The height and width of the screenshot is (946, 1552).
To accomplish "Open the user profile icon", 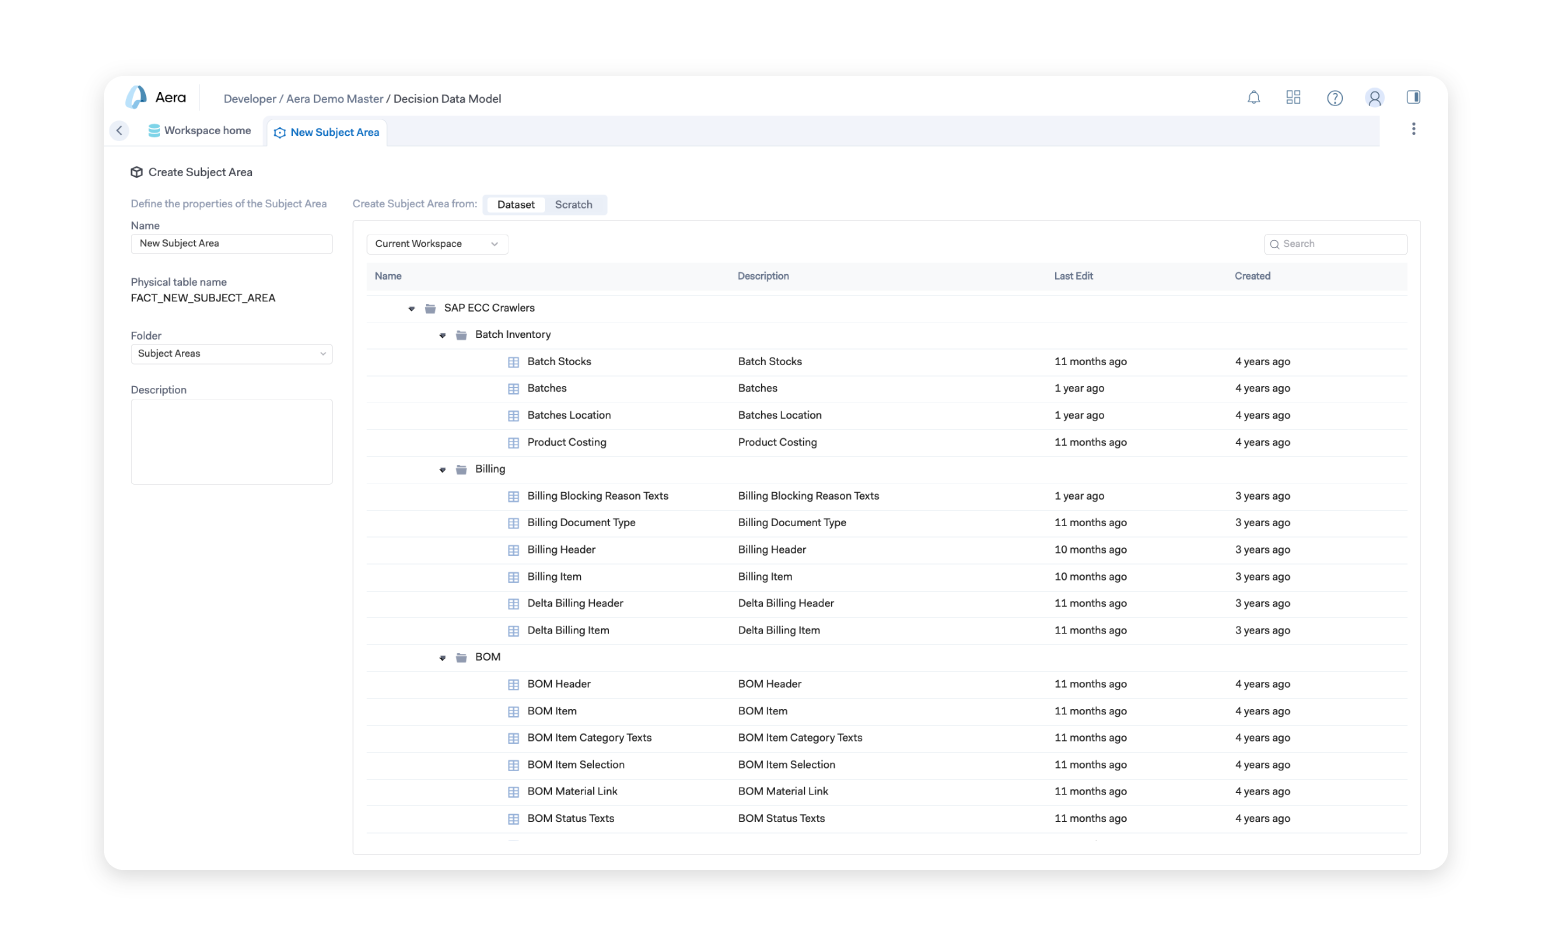I will click(1375, 98).
